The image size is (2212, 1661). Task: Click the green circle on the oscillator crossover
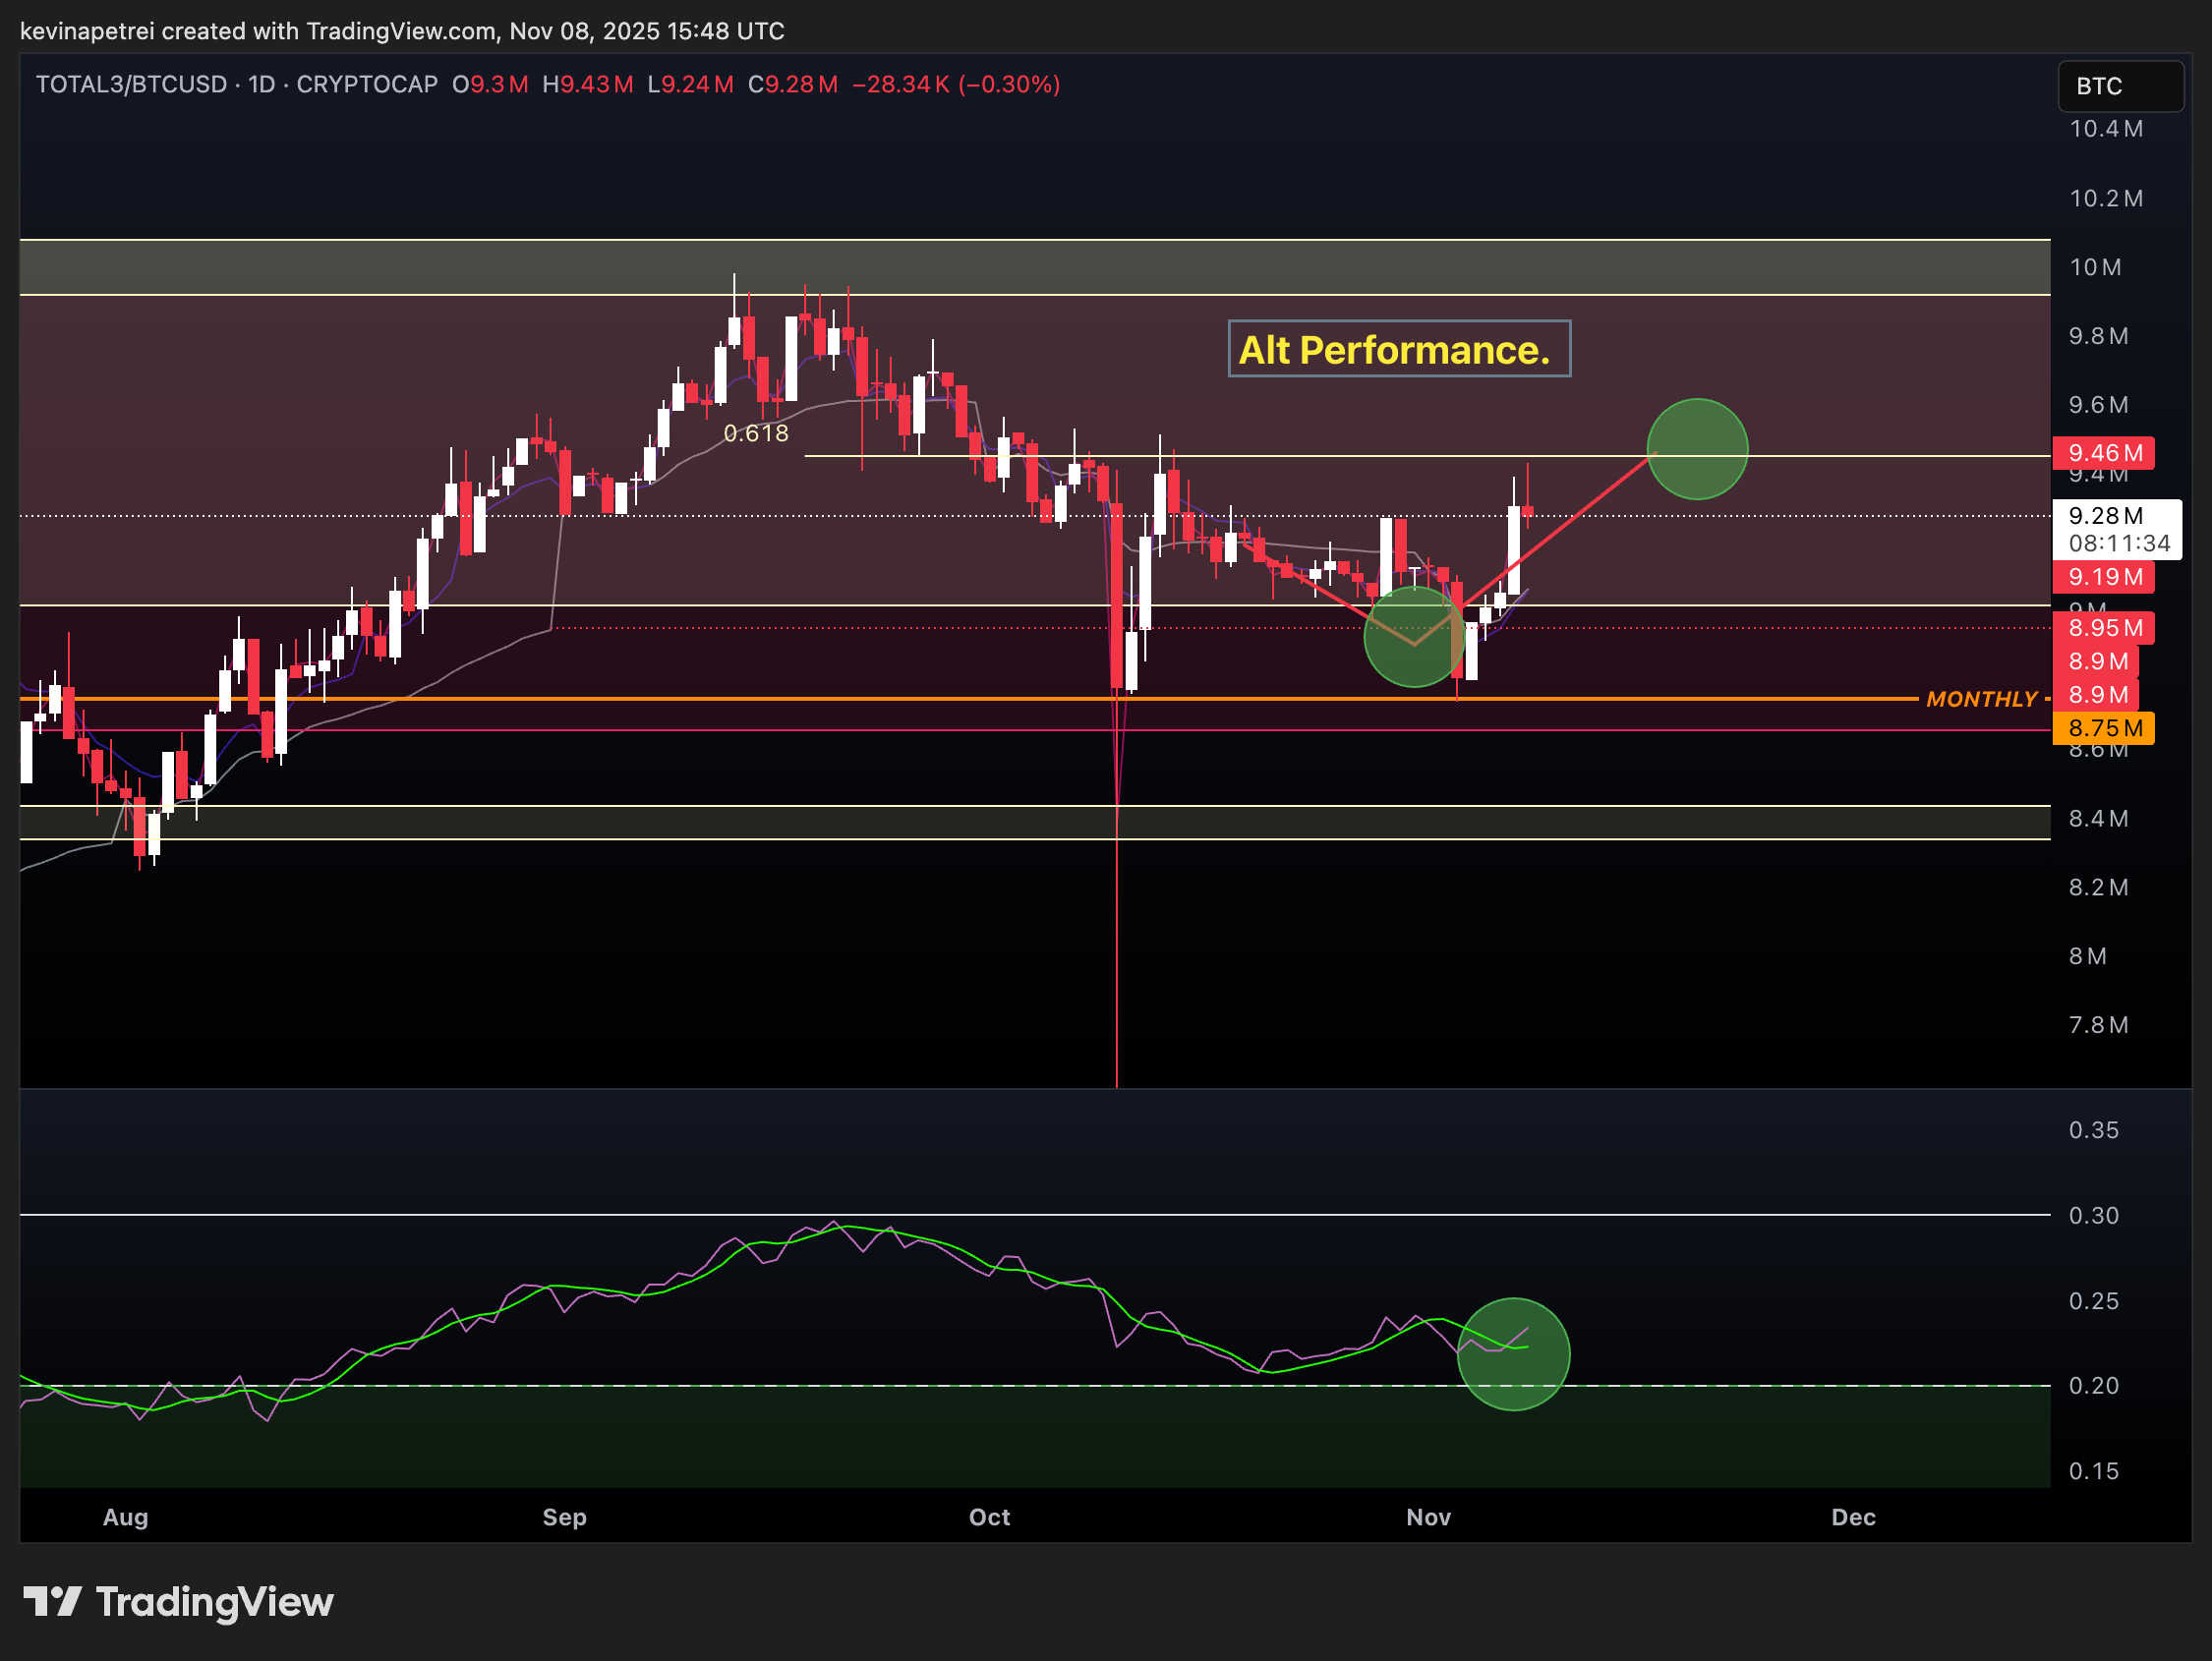1513,1354
